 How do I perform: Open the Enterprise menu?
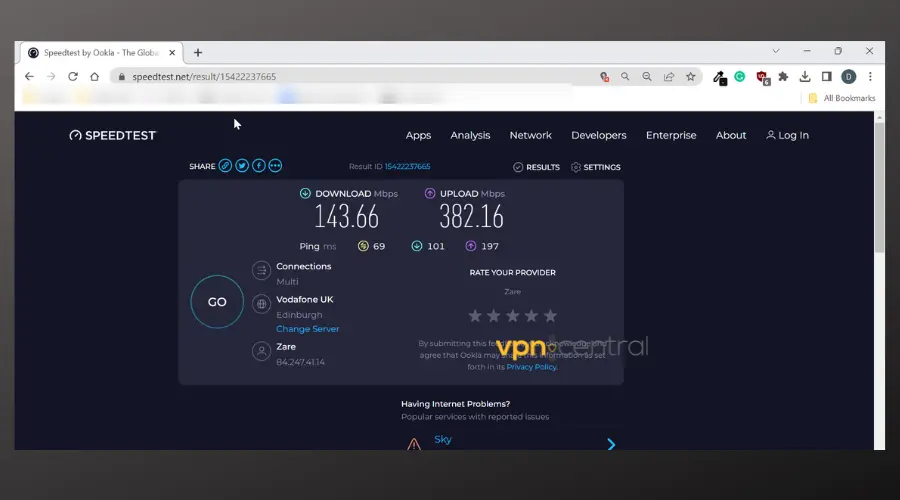click(671, 135)
